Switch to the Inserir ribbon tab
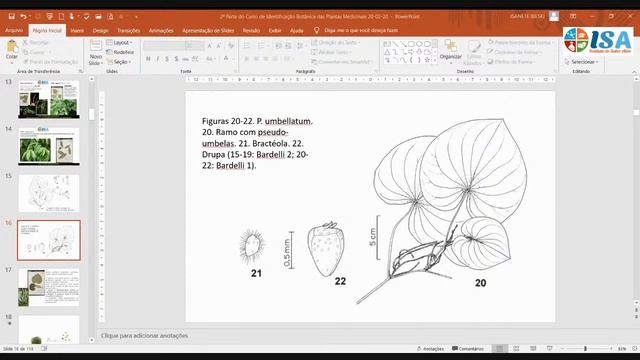 77,30
